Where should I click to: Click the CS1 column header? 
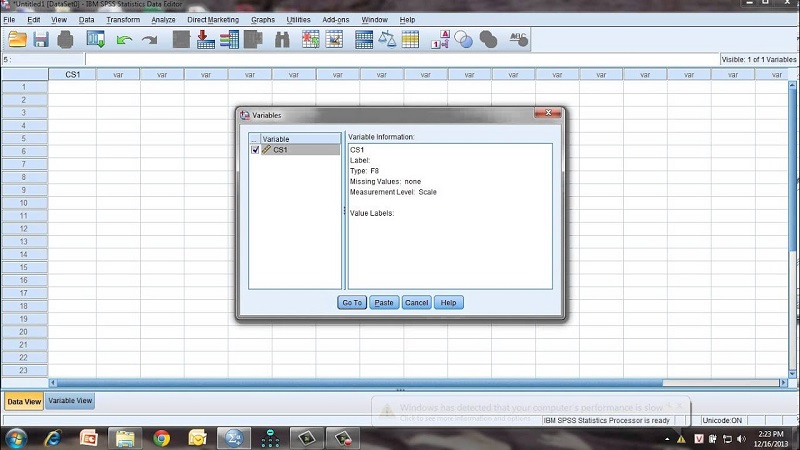coord(72,74)
